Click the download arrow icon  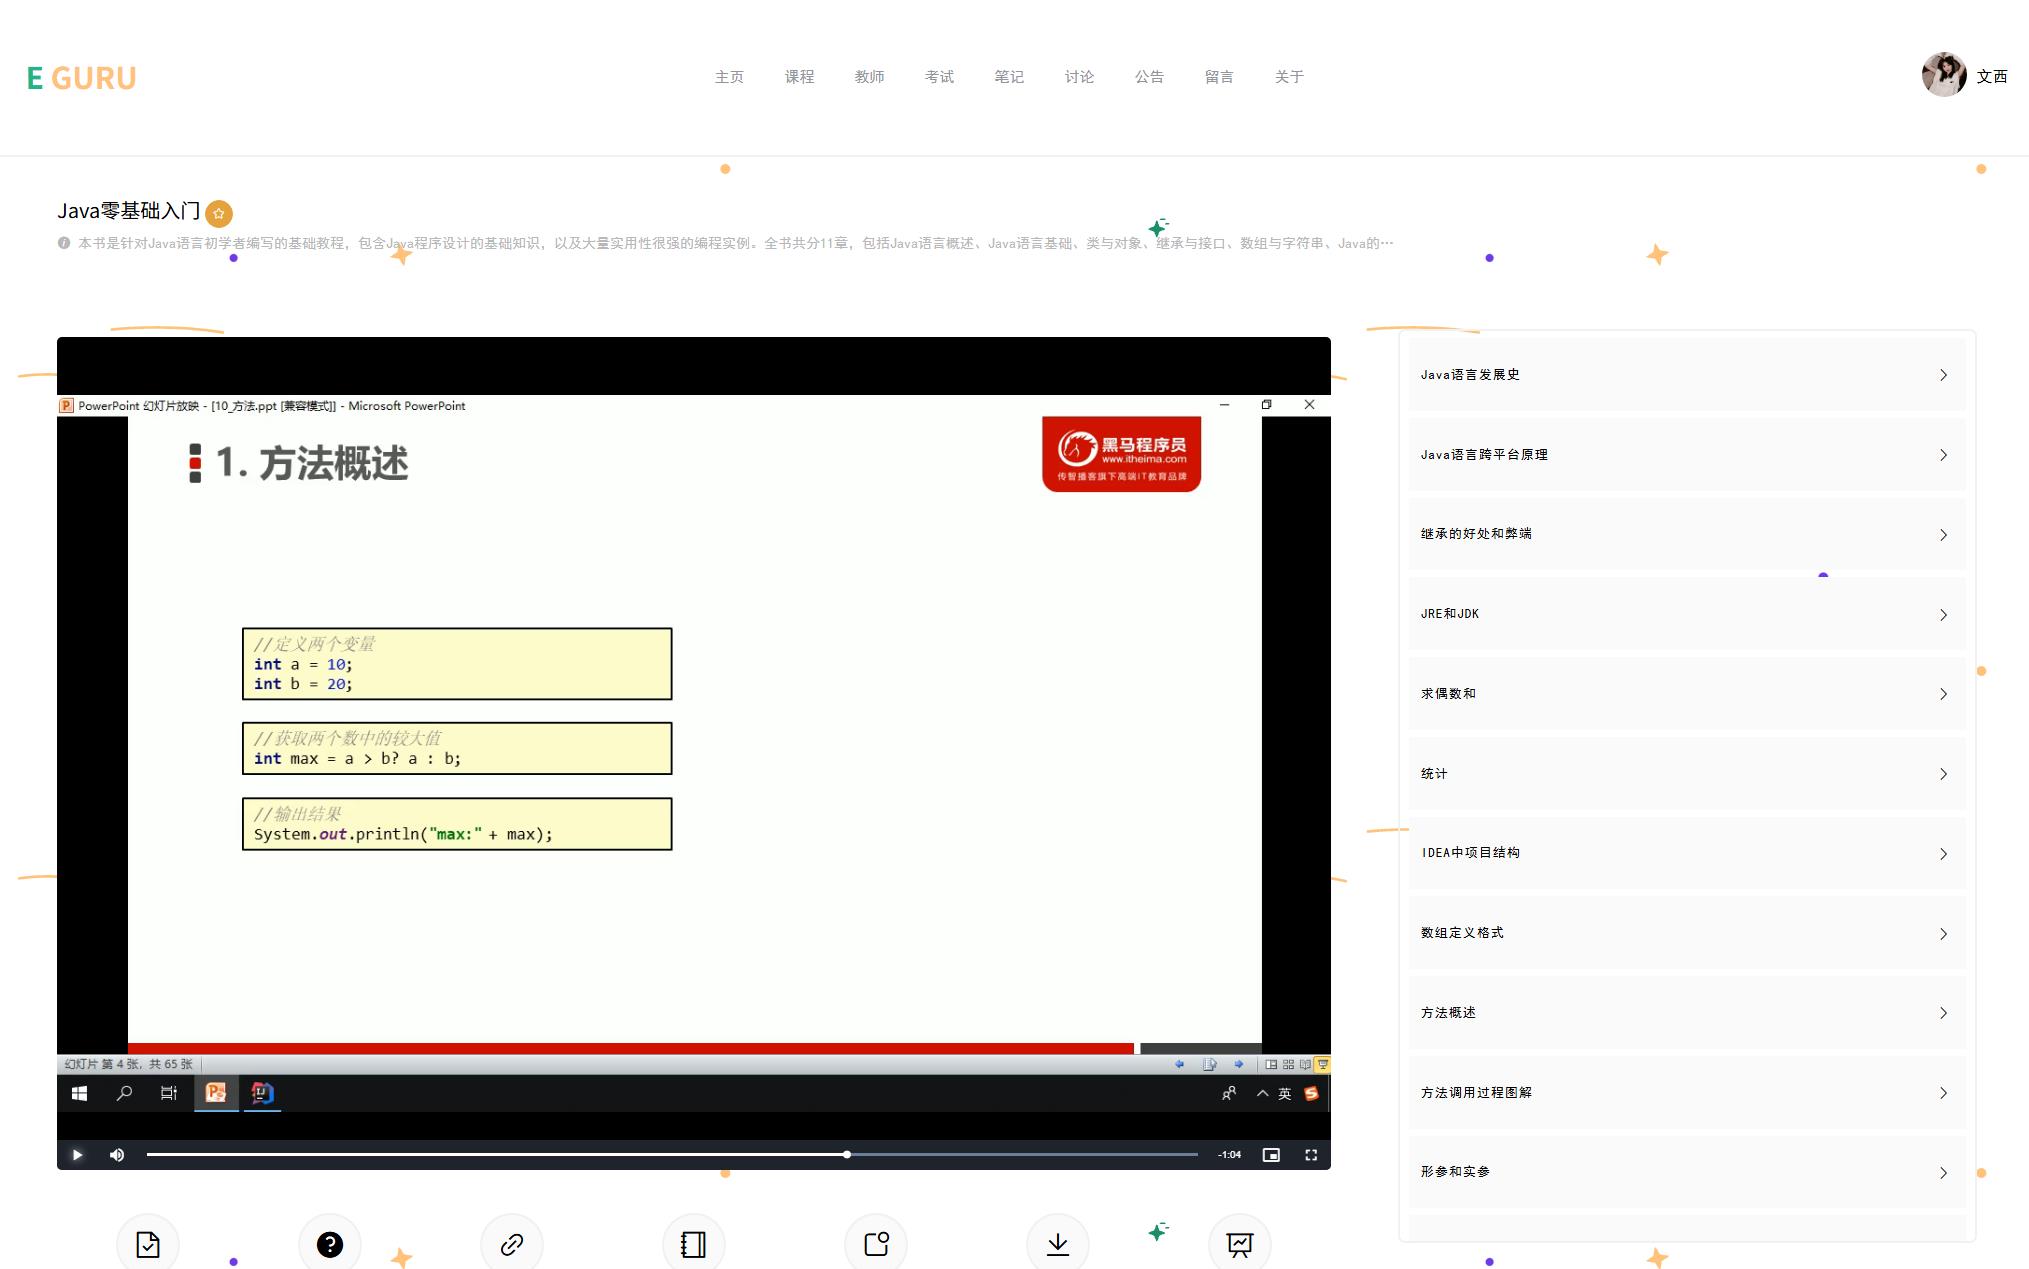1058,1244
